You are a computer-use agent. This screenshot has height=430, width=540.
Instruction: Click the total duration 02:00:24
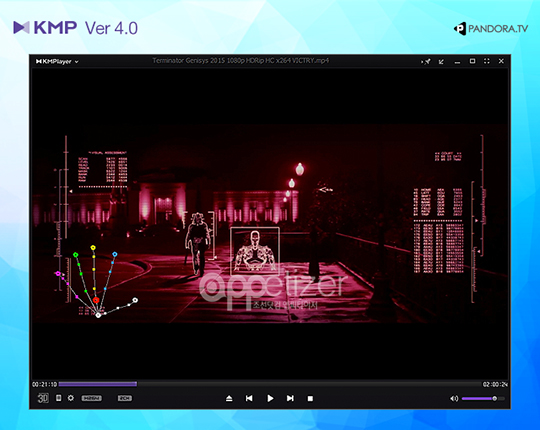pyautogui.click(x=495, y=384)
